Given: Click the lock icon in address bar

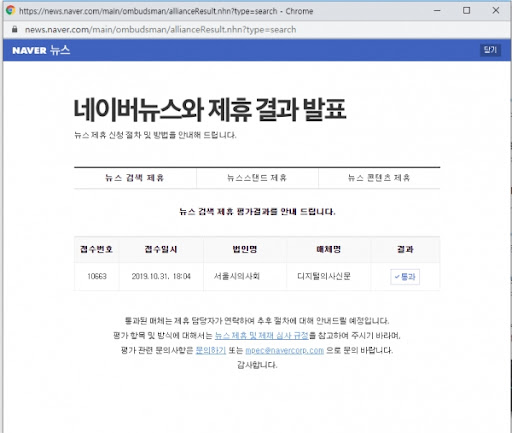Looking at the screenshot, I should (x=15, y=29).
